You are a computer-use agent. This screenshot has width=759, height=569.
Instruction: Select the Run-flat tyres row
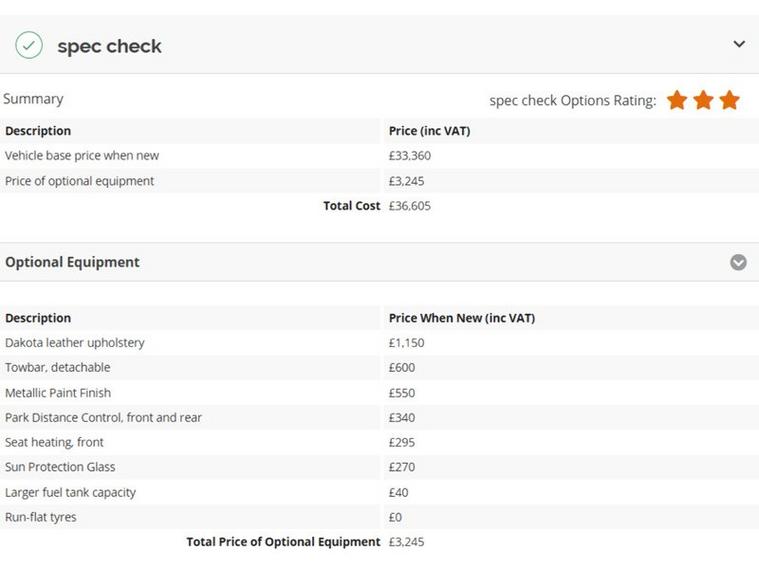(40, 517)
